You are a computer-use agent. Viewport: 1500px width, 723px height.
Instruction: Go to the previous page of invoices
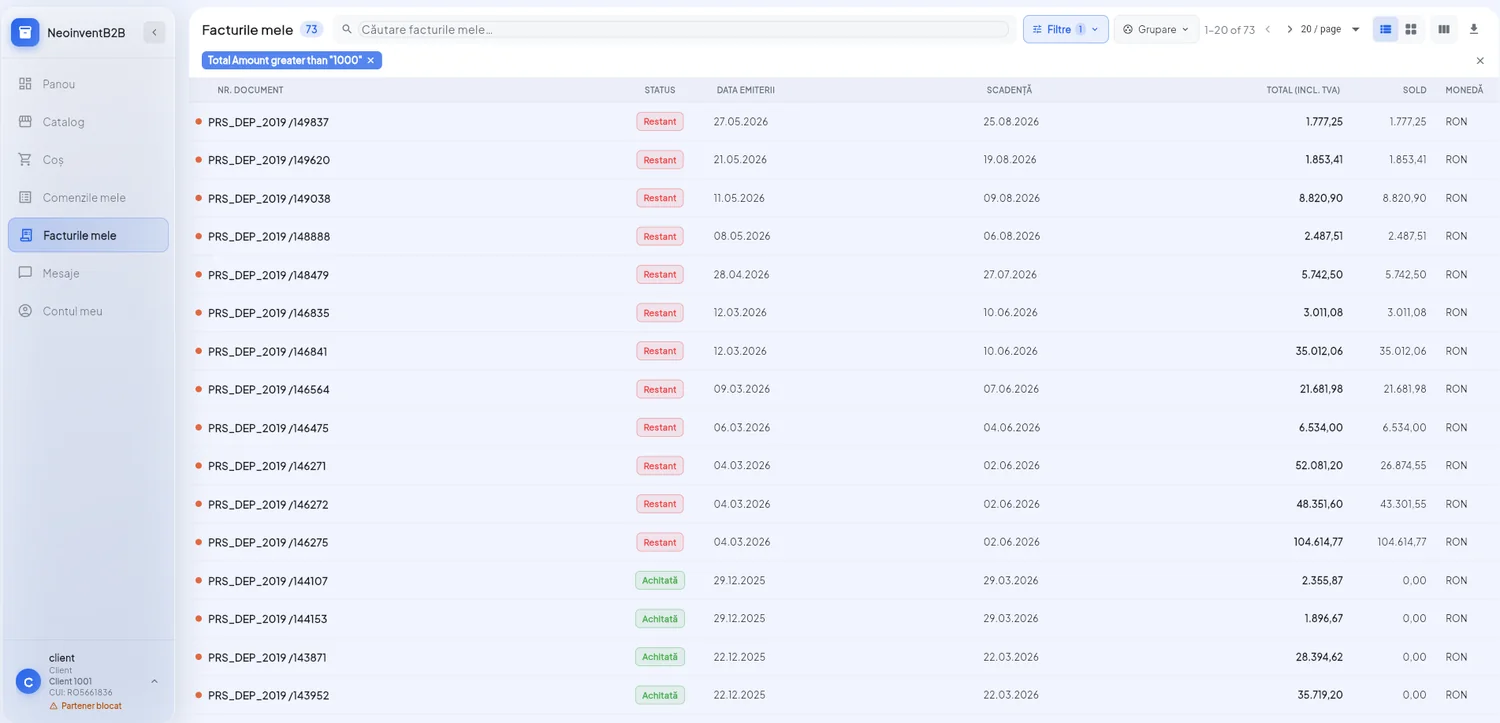[x=1268, y=30]
